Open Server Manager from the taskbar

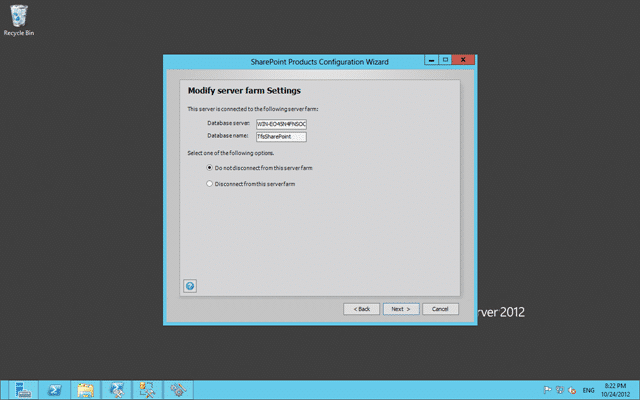tap(24, 390)
